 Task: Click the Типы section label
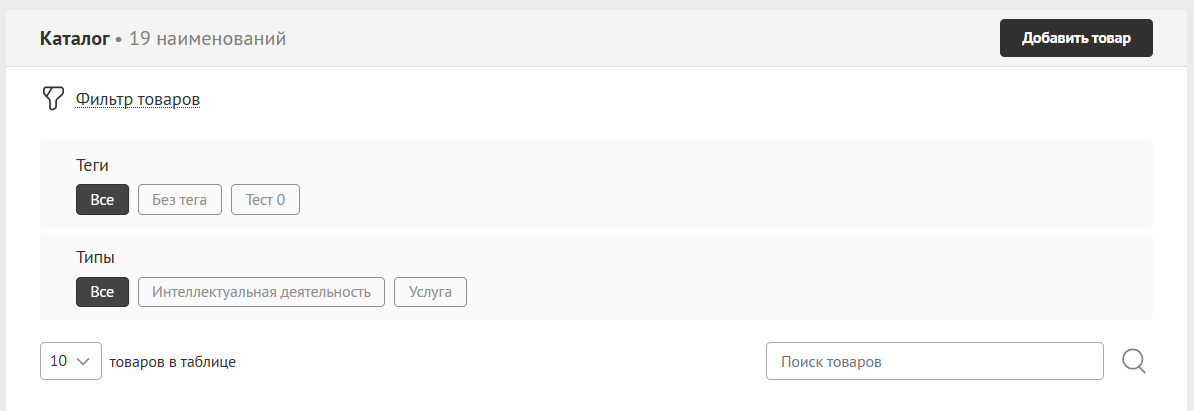95,257
